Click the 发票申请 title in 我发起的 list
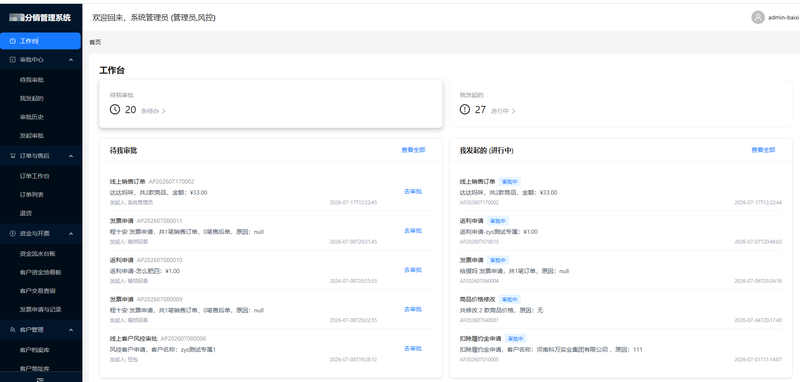 471,260
